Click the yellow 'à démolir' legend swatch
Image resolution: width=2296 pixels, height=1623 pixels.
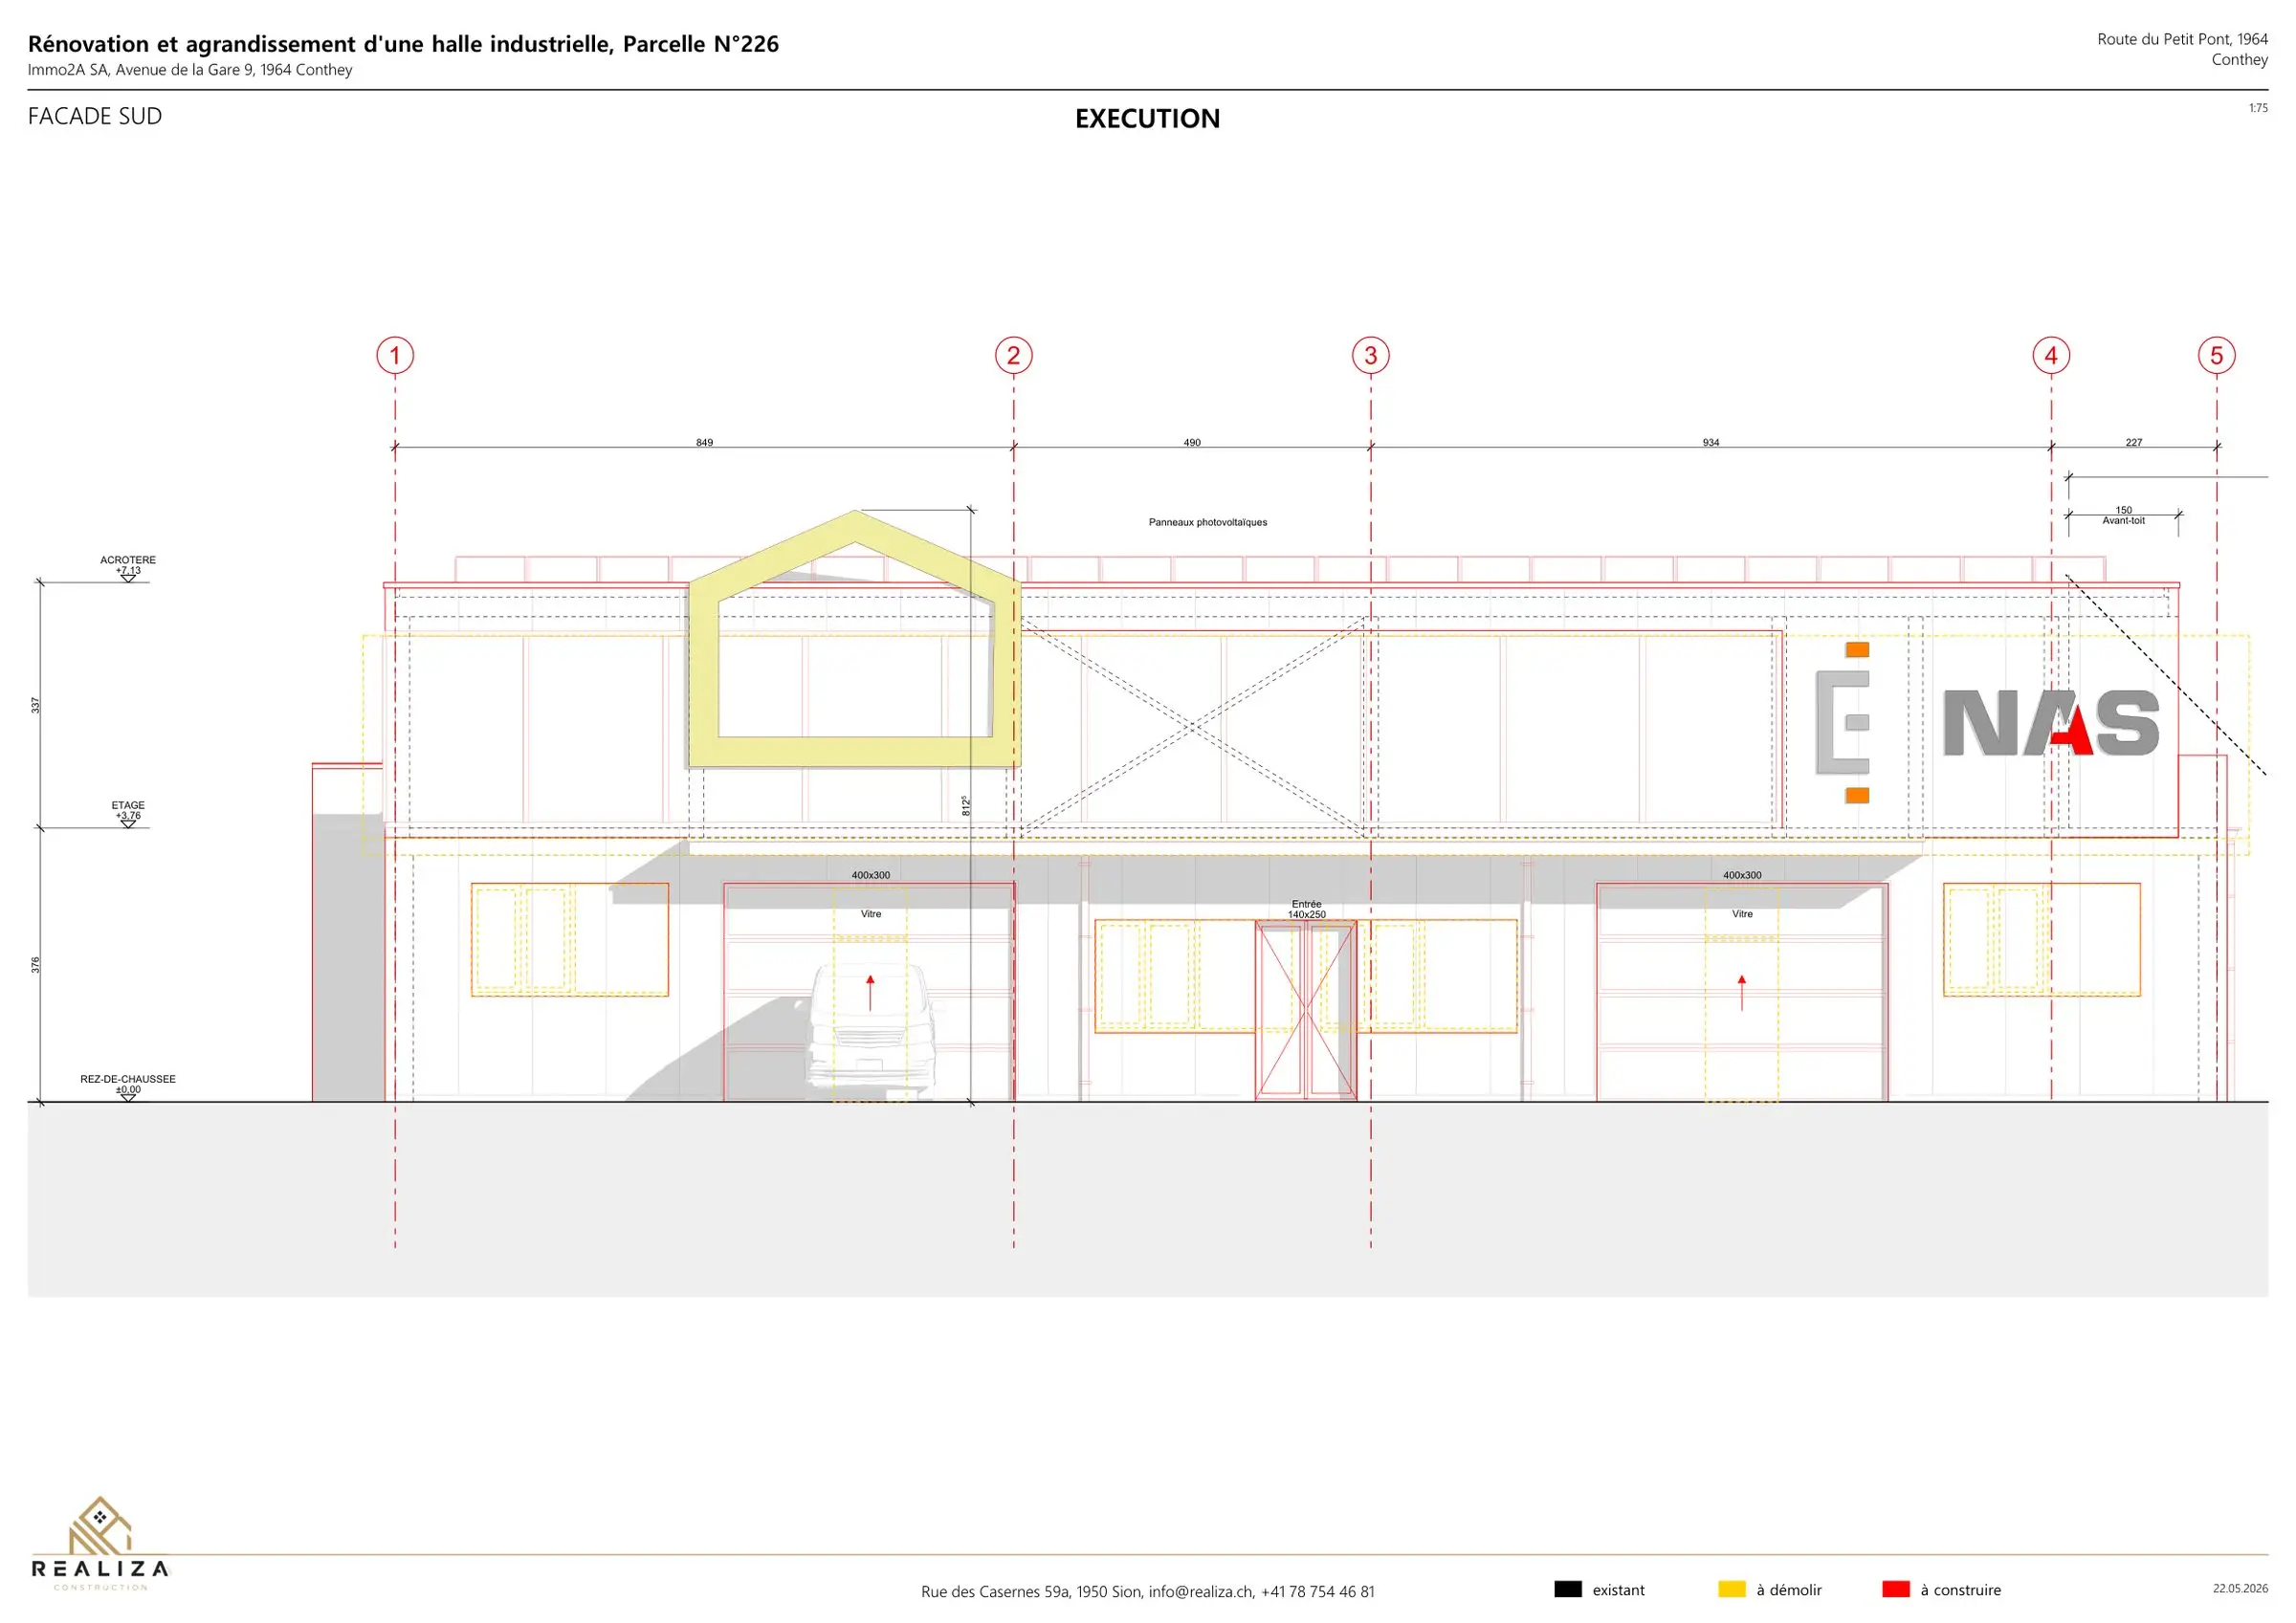[1732, 1589]
